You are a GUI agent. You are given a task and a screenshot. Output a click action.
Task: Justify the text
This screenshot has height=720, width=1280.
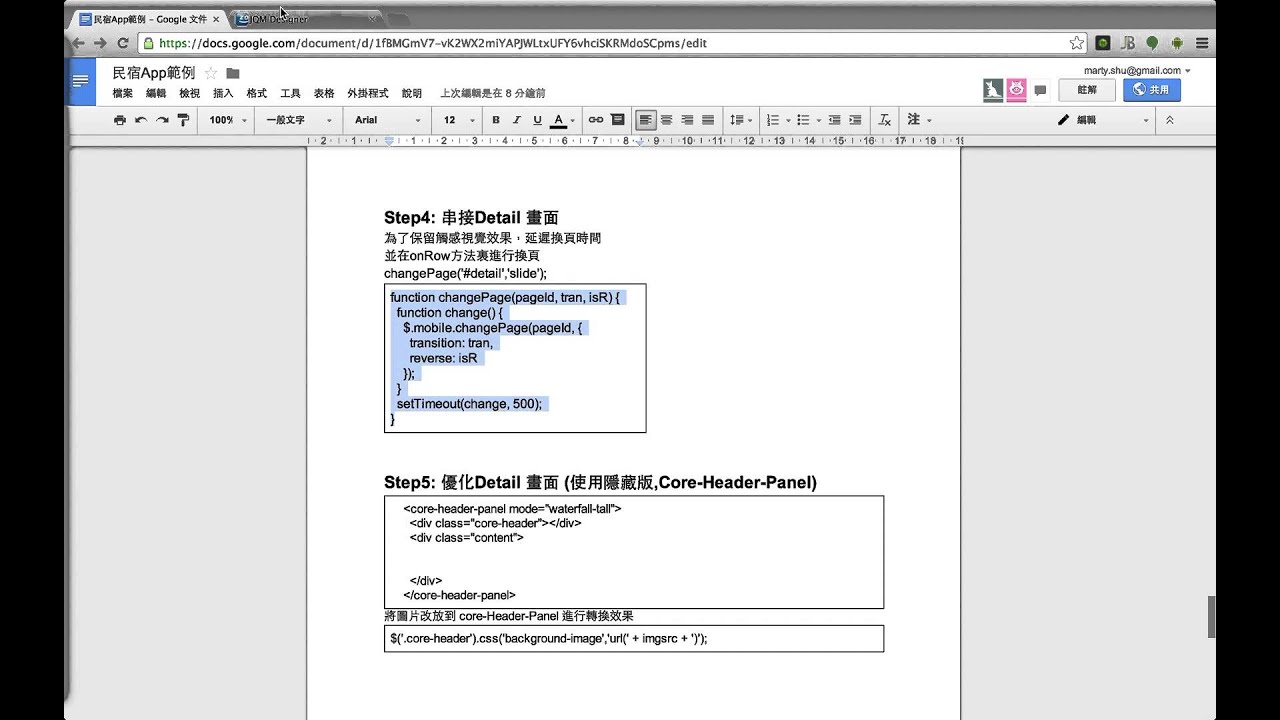[708, 120]
